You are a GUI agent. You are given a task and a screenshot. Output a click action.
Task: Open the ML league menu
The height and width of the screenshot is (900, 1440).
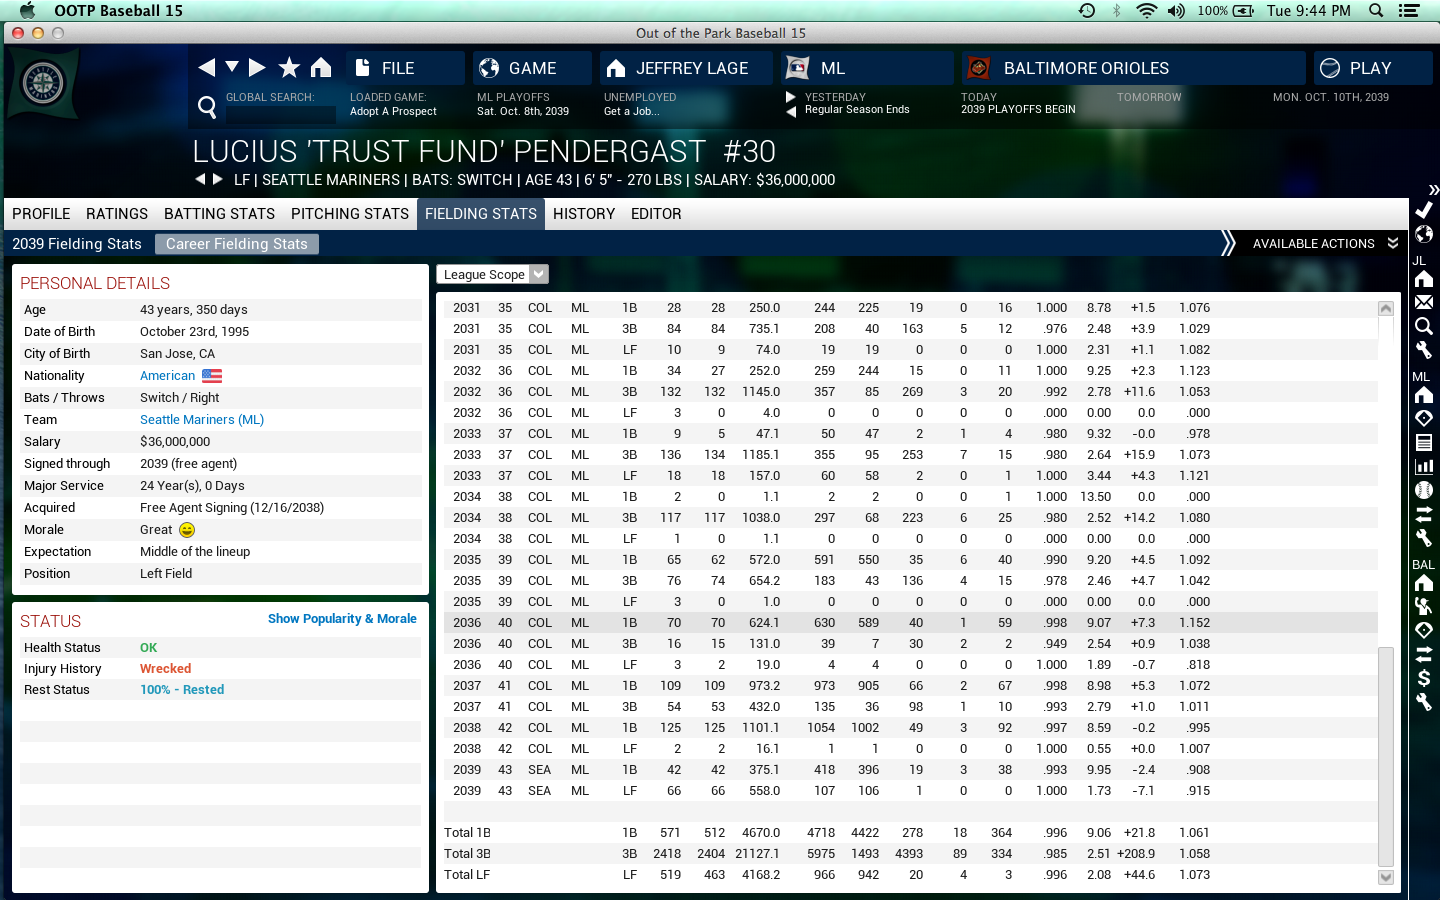coord(868,68)
